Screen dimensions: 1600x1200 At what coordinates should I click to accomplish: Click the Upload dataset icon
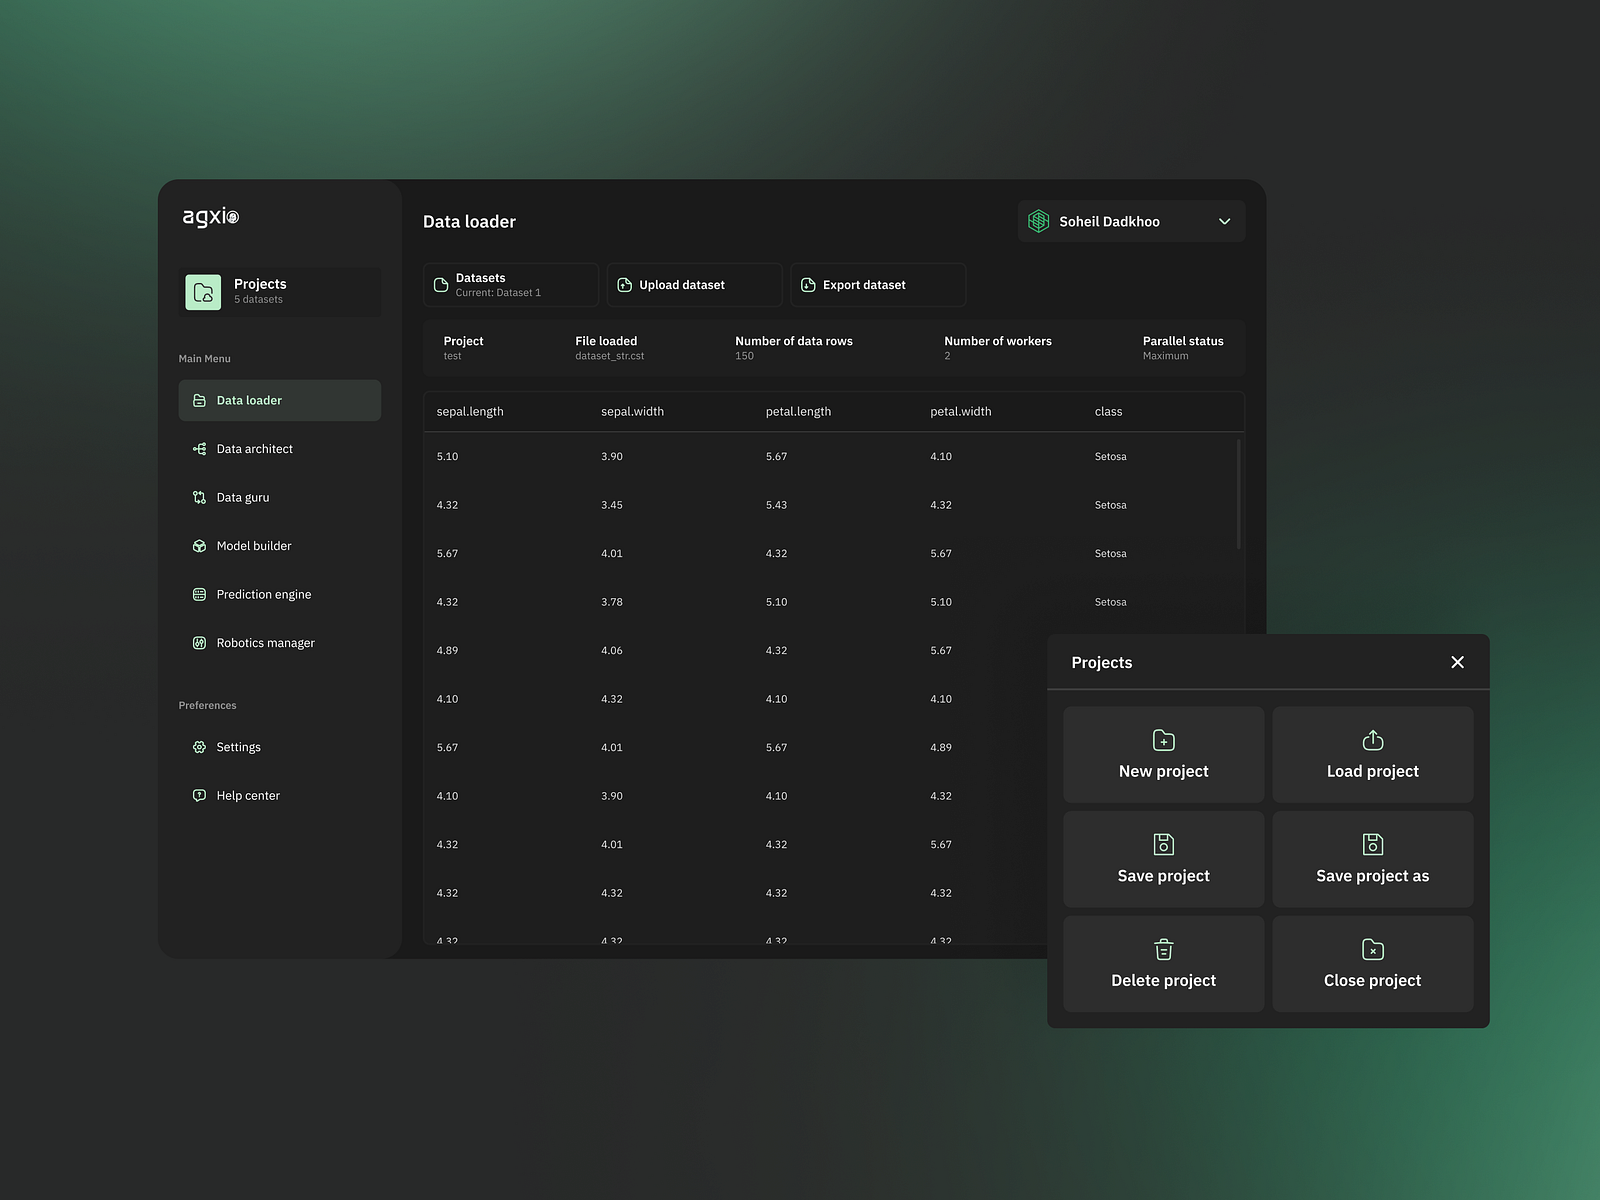coord(624,284)
